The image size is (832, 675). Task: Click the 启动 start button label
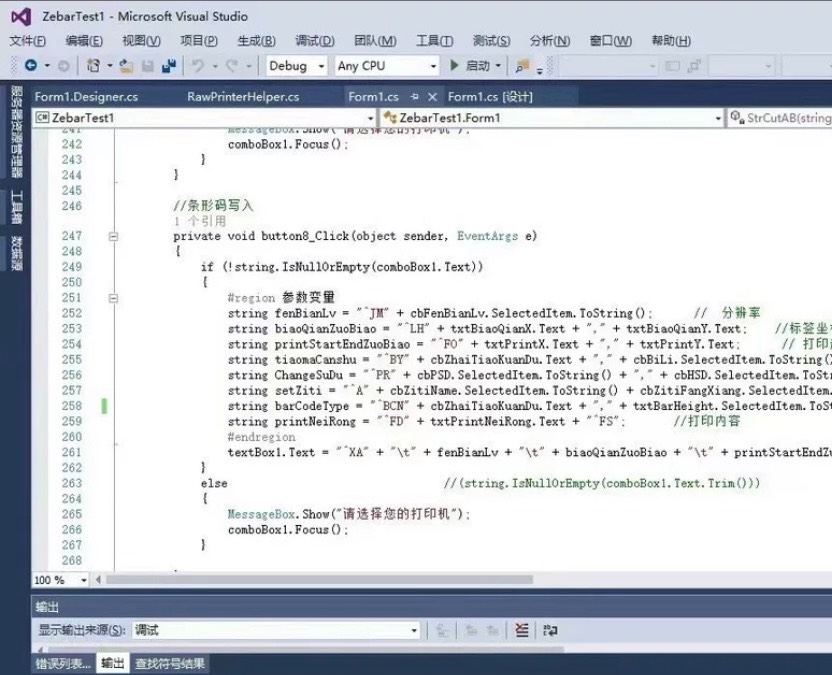pos(478,66)
